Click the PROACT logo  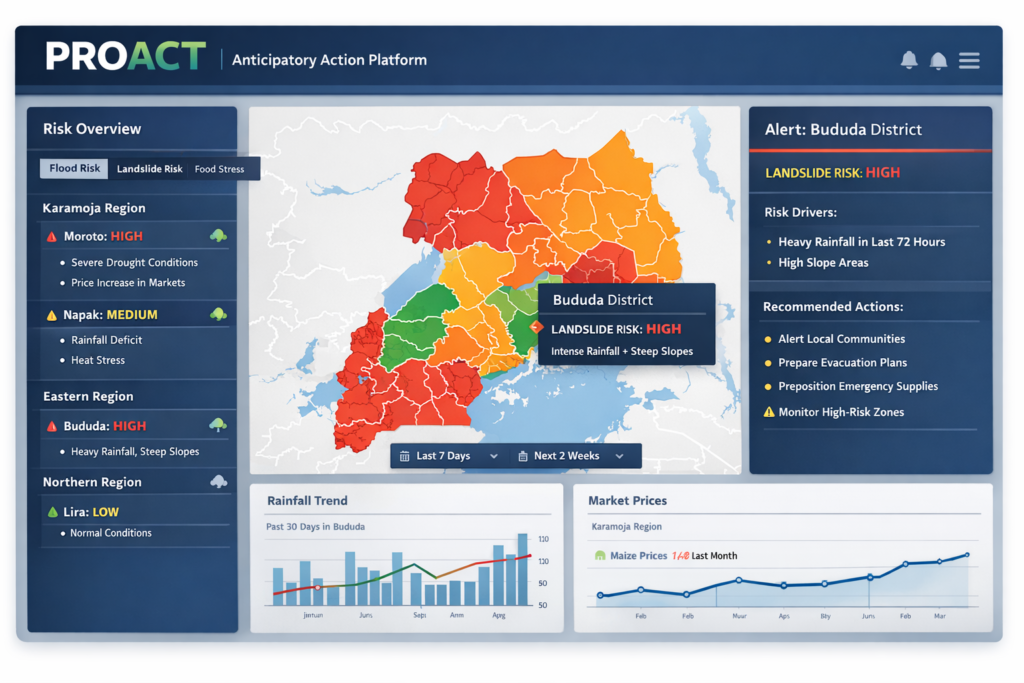pyautogui.click(x=125, y=57)
